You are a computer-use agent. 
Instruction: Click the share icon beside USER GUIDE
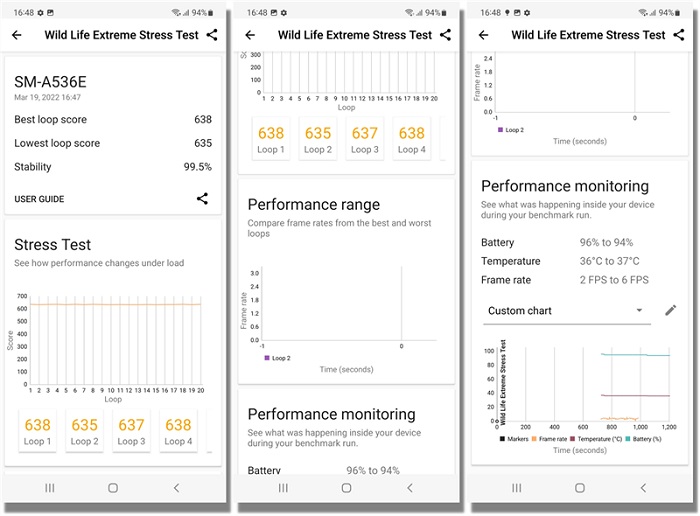point(202,199)
